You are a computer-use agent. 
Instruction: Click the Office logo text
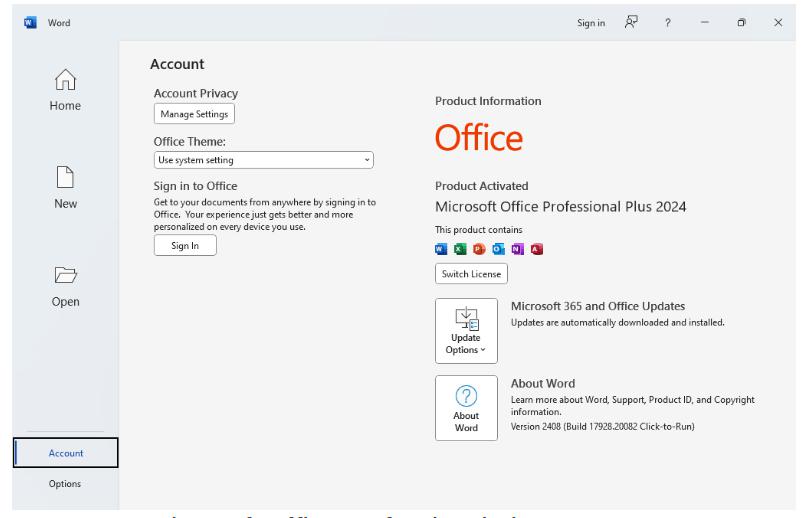pyautogui.click(x=479, y=138)
